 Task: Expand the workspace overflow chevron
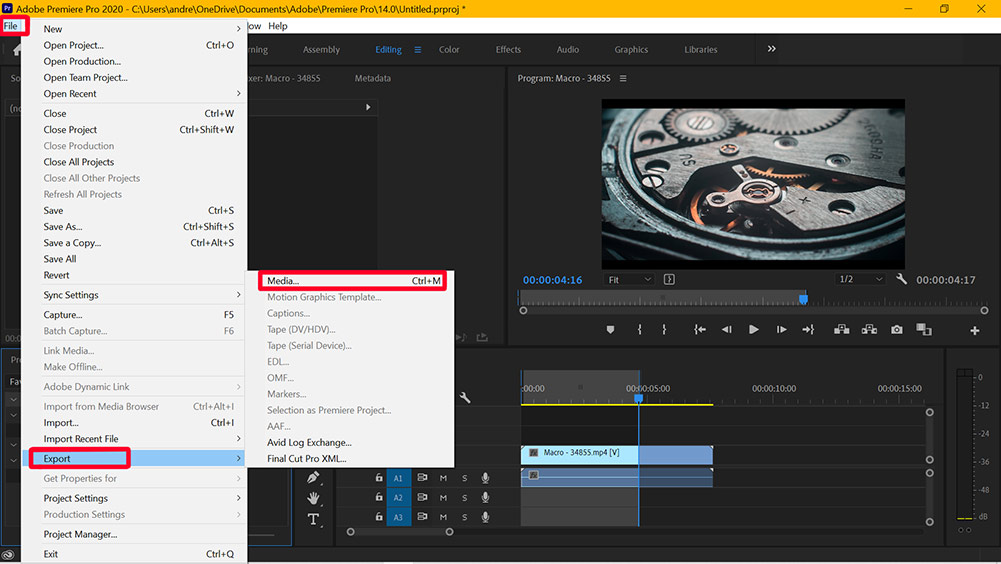(771, 49)
